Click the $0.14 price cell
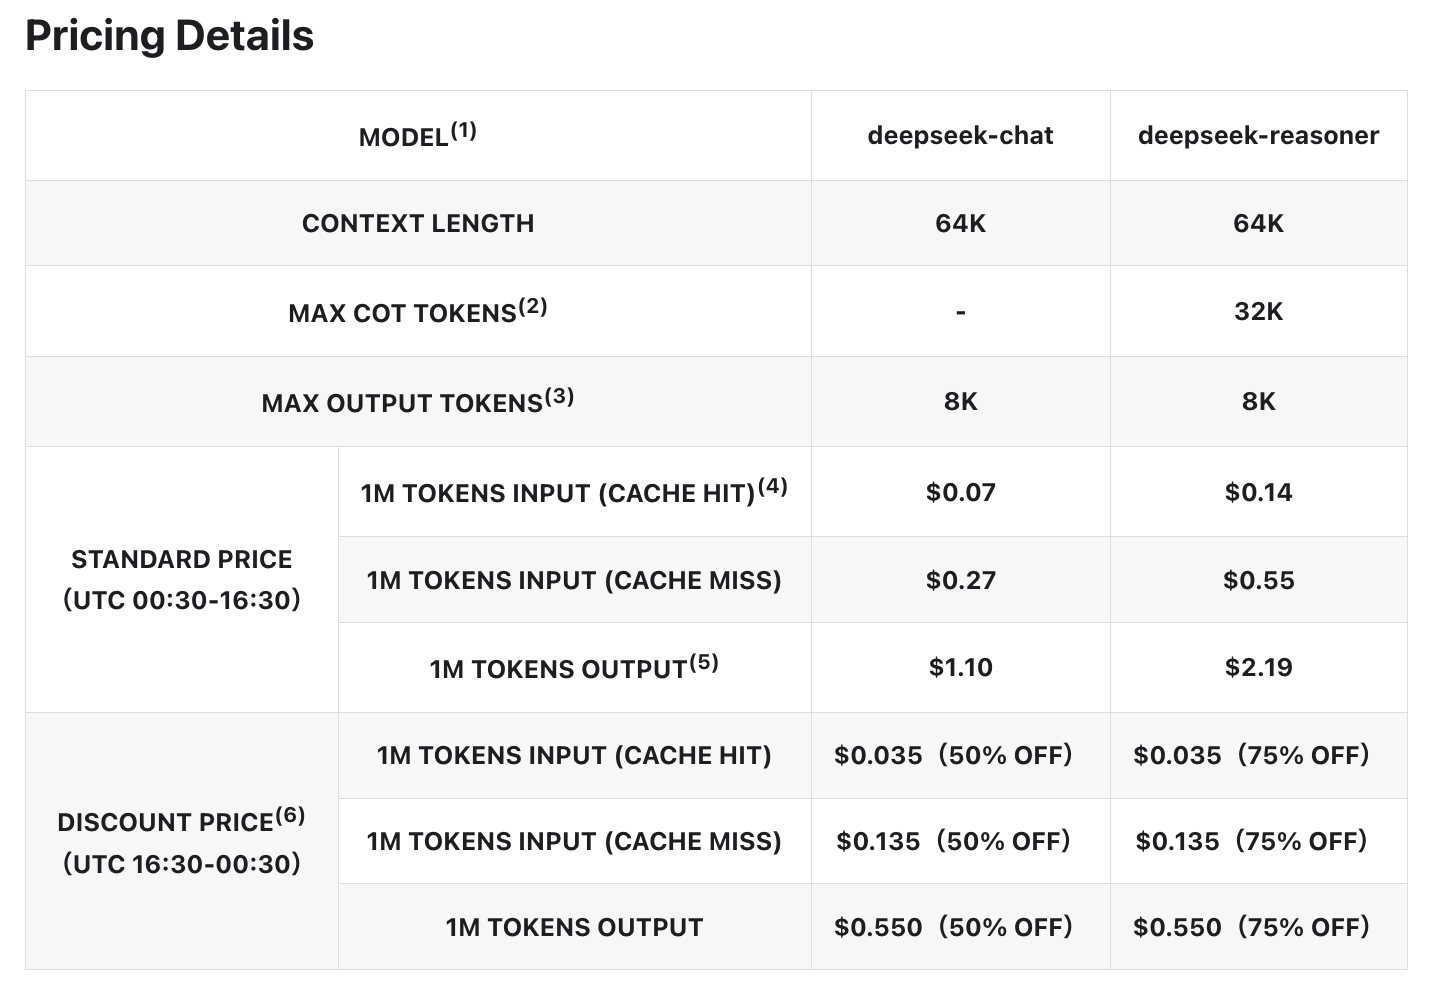The height and width of the screenshot is (1004, 1444). 1258,492
